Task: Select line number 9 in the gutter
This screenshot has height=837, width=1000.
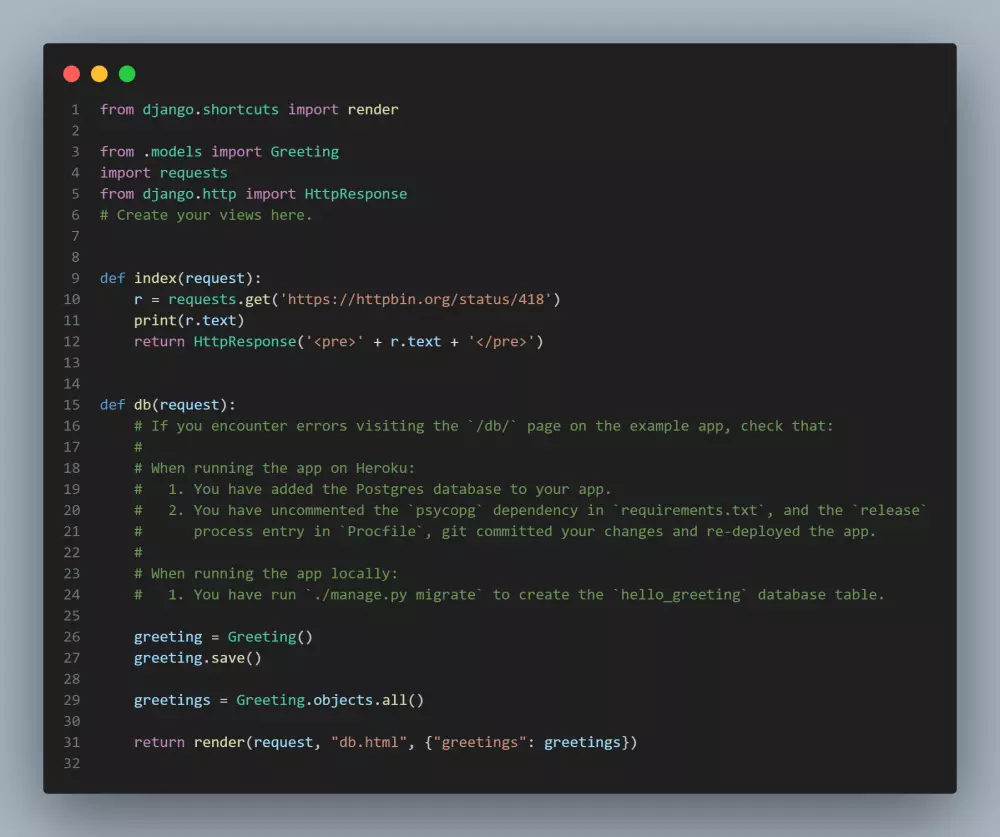Action: coord(75,278)
